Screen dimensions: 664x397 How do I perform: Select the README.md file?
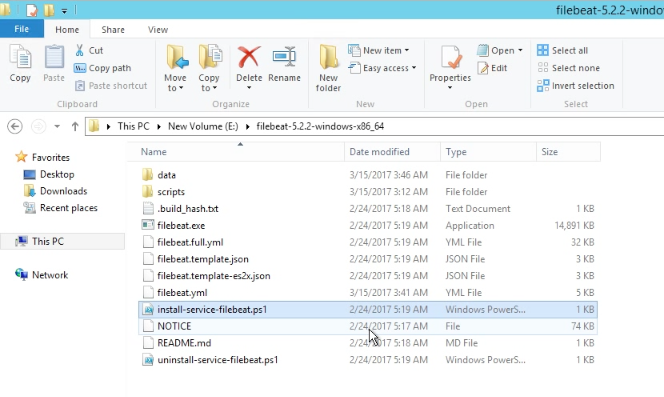pyautogui.click(x=368, y=343)
